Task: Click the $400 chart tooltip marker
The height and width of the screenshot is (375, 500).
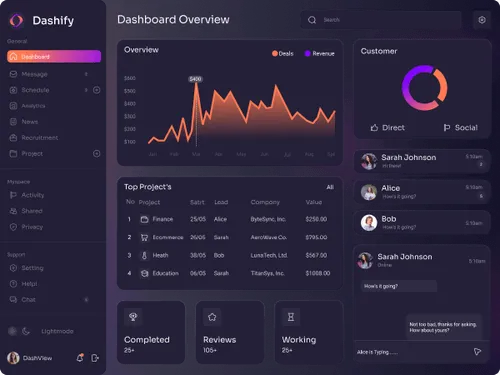Action: (x=195, y=79)
